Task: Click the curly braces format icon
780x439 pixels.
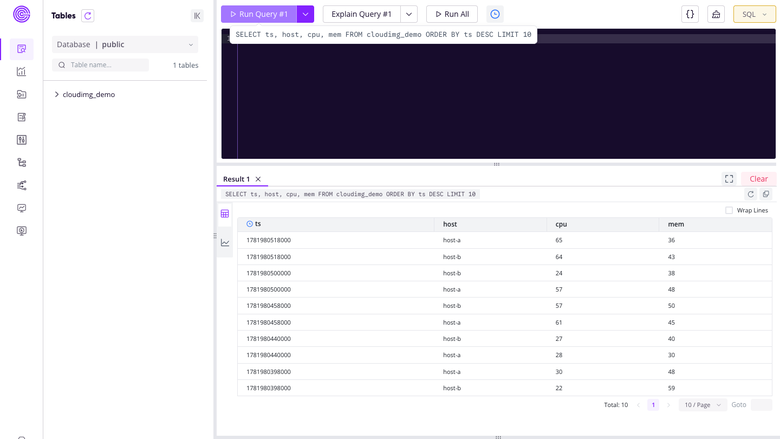Action: (x=690, y=14)
